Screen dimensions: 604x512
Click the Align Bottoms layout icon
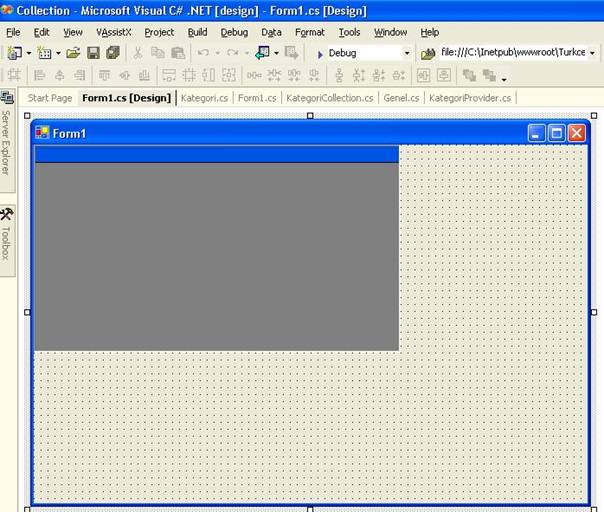pyautogui.click(x=144, y=75)
